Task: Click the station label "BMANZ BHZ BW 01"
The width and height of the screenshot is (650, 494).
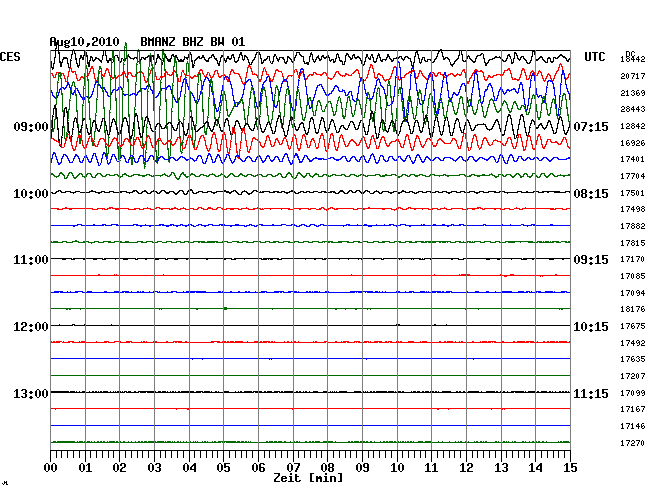Action: pos(193,42)
